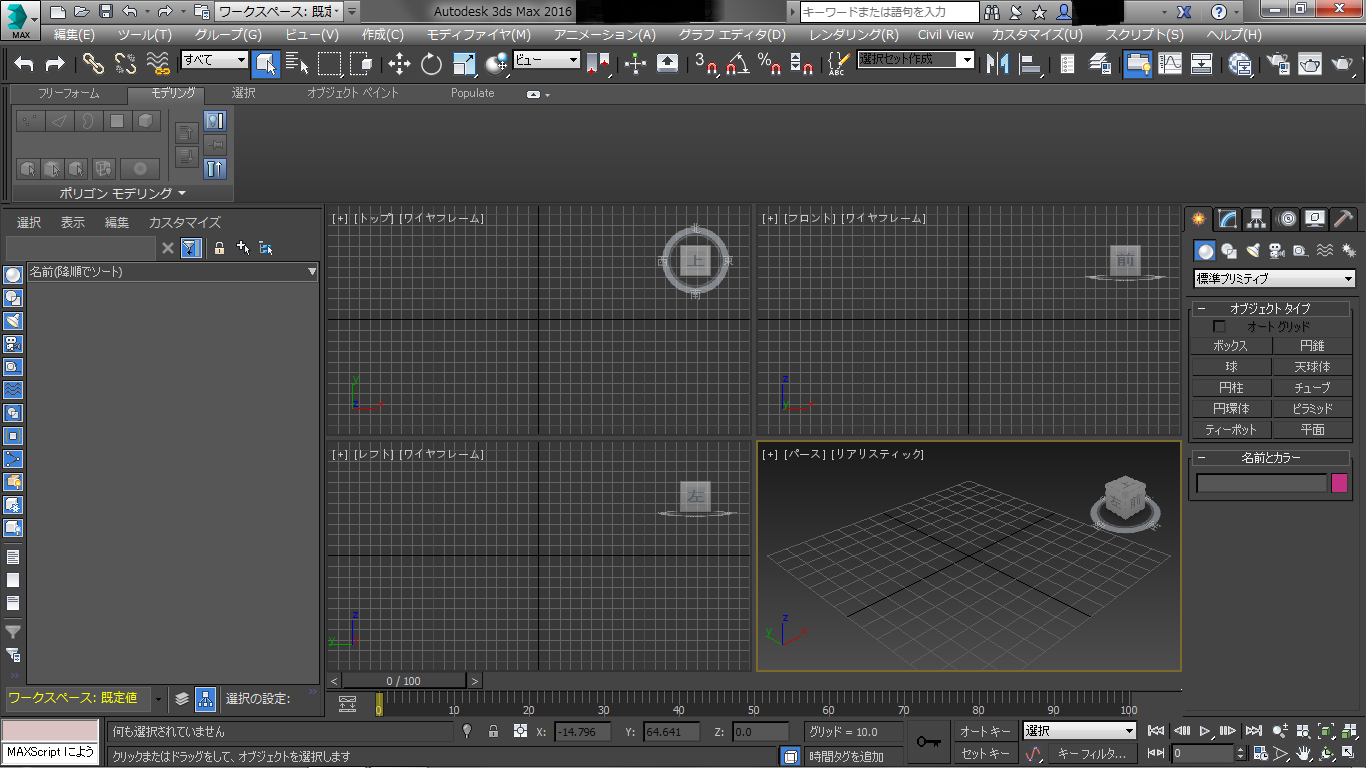The width and height of the screenshot is (1366, 768).
Task: Click the Select and Link chain icon
Action: (x=93, y=64)
